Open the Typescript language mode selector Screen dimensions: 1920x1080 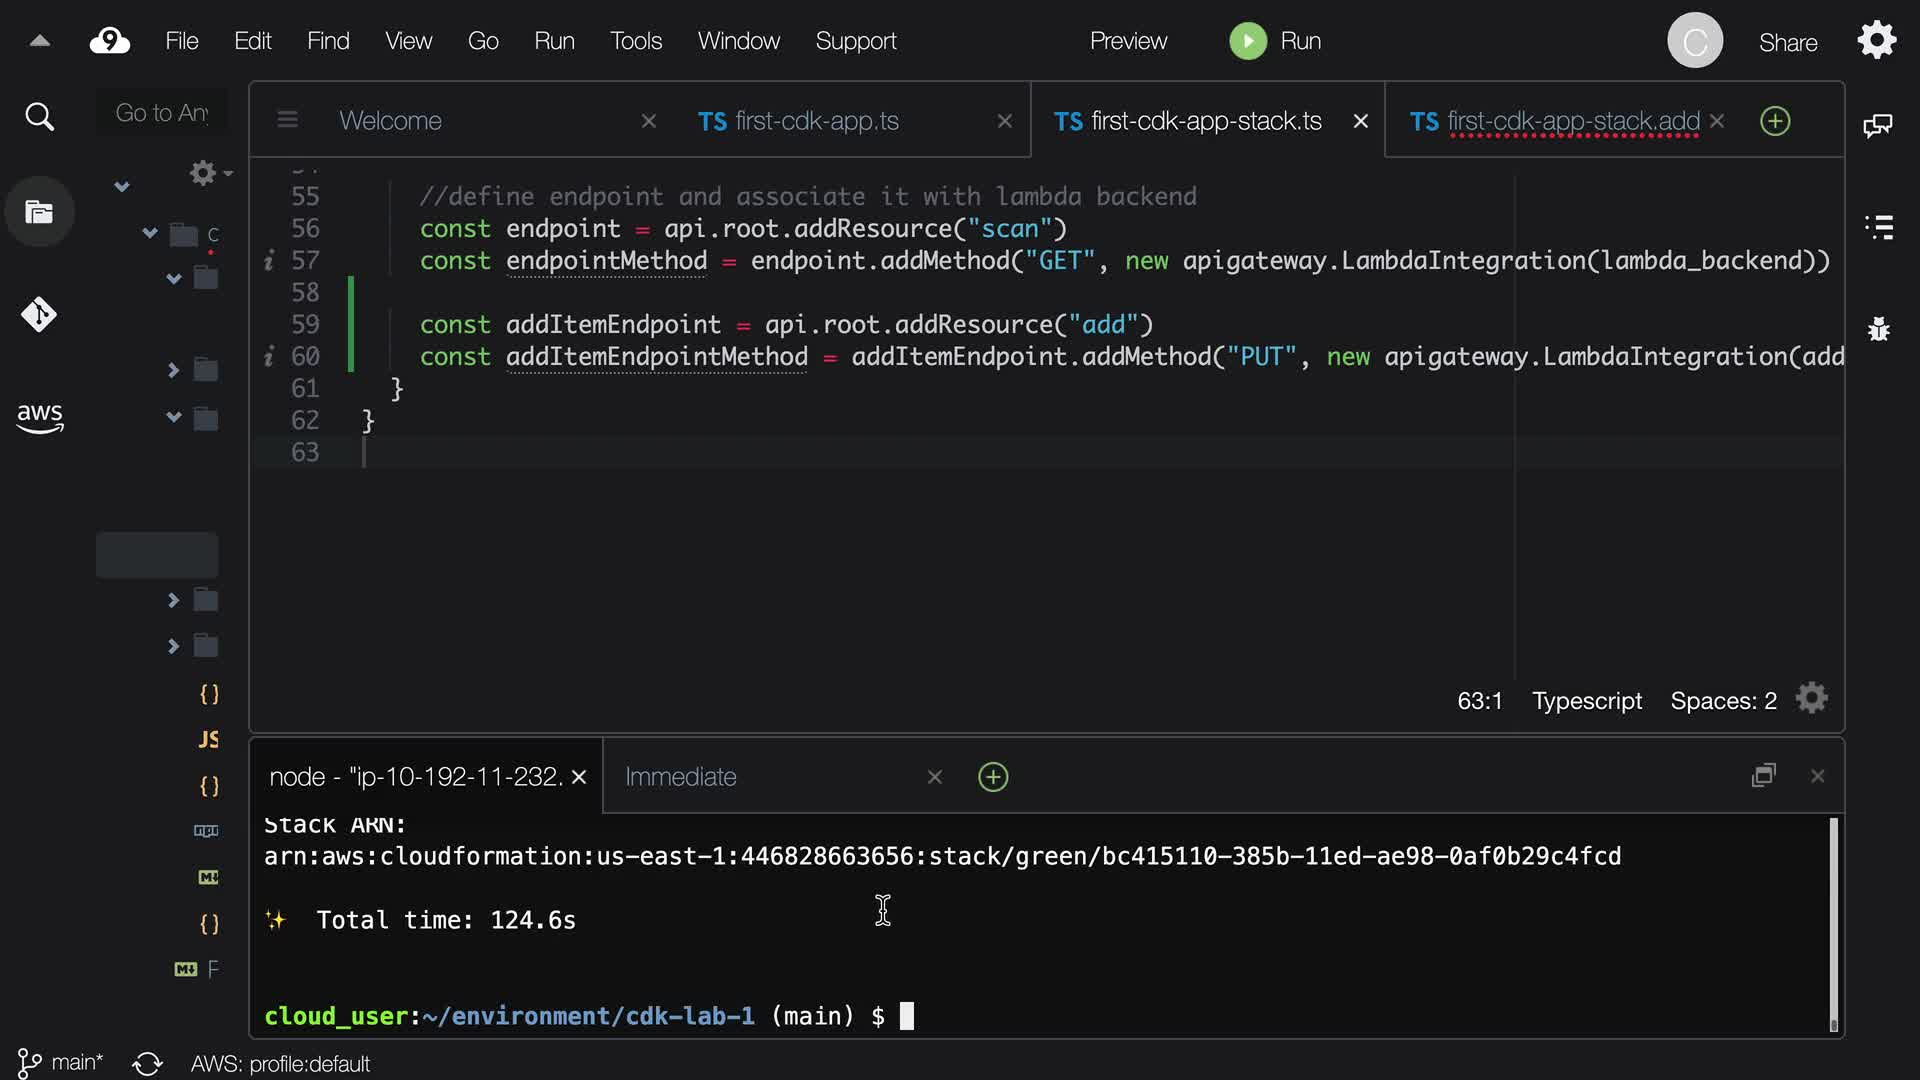pos(1587,701)
